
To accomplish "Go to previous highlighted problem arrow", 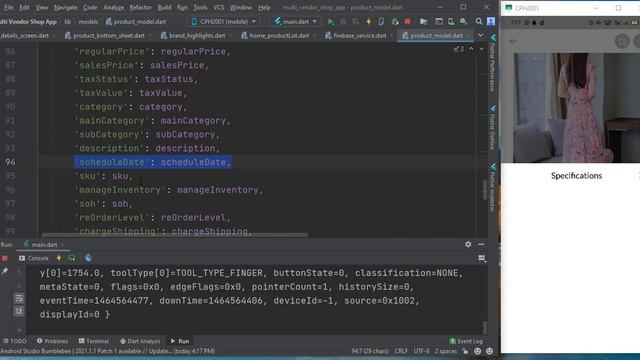I will (471, 49).
